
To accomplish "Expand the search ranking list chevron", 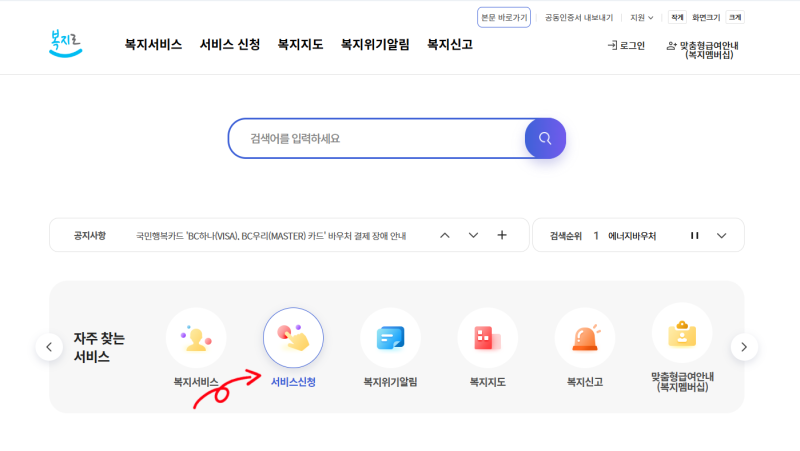I will [x=721, y=236].
